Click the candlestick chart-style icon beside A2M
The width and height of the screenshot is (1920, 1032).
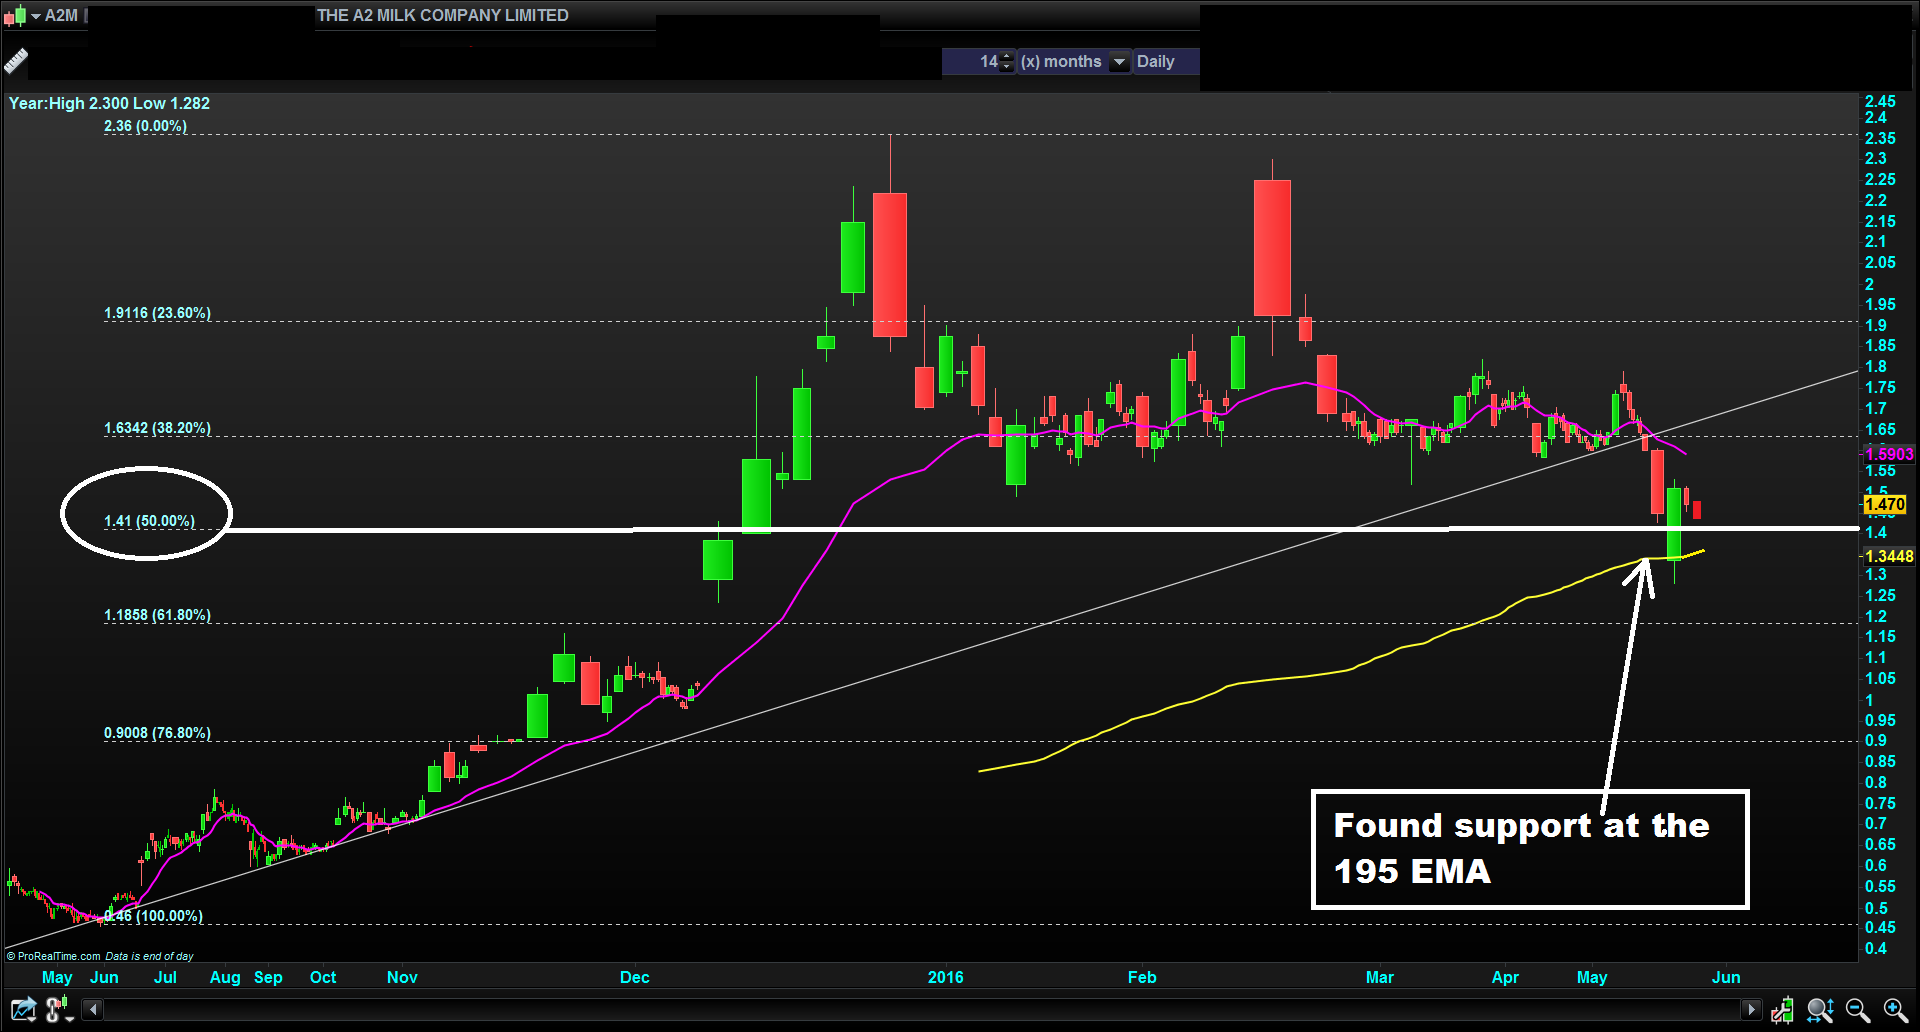pos(14,15)
